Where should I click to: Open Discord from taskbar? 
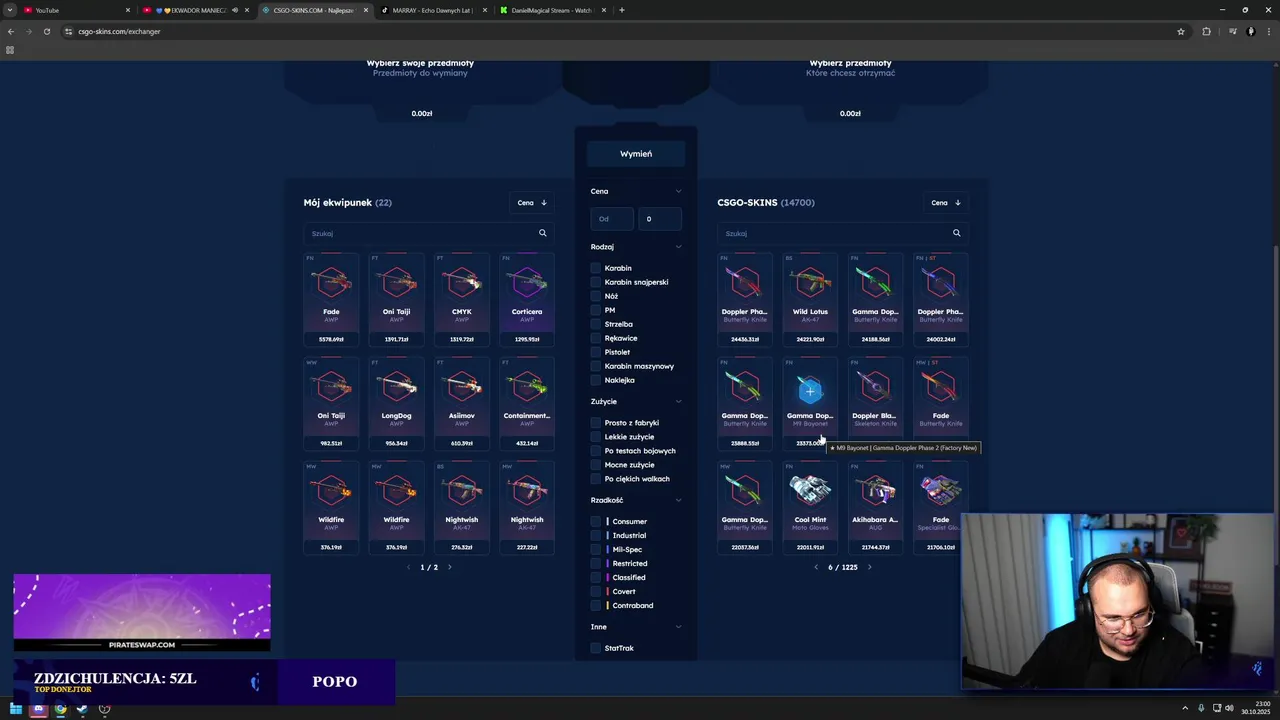38,709
